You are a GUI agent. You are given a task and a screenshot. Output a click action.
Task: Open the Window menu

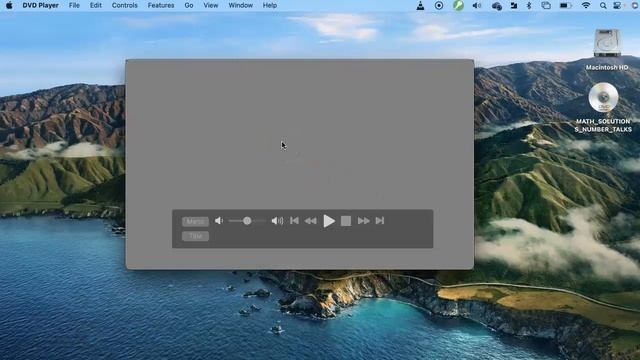[x=240, y=5]
